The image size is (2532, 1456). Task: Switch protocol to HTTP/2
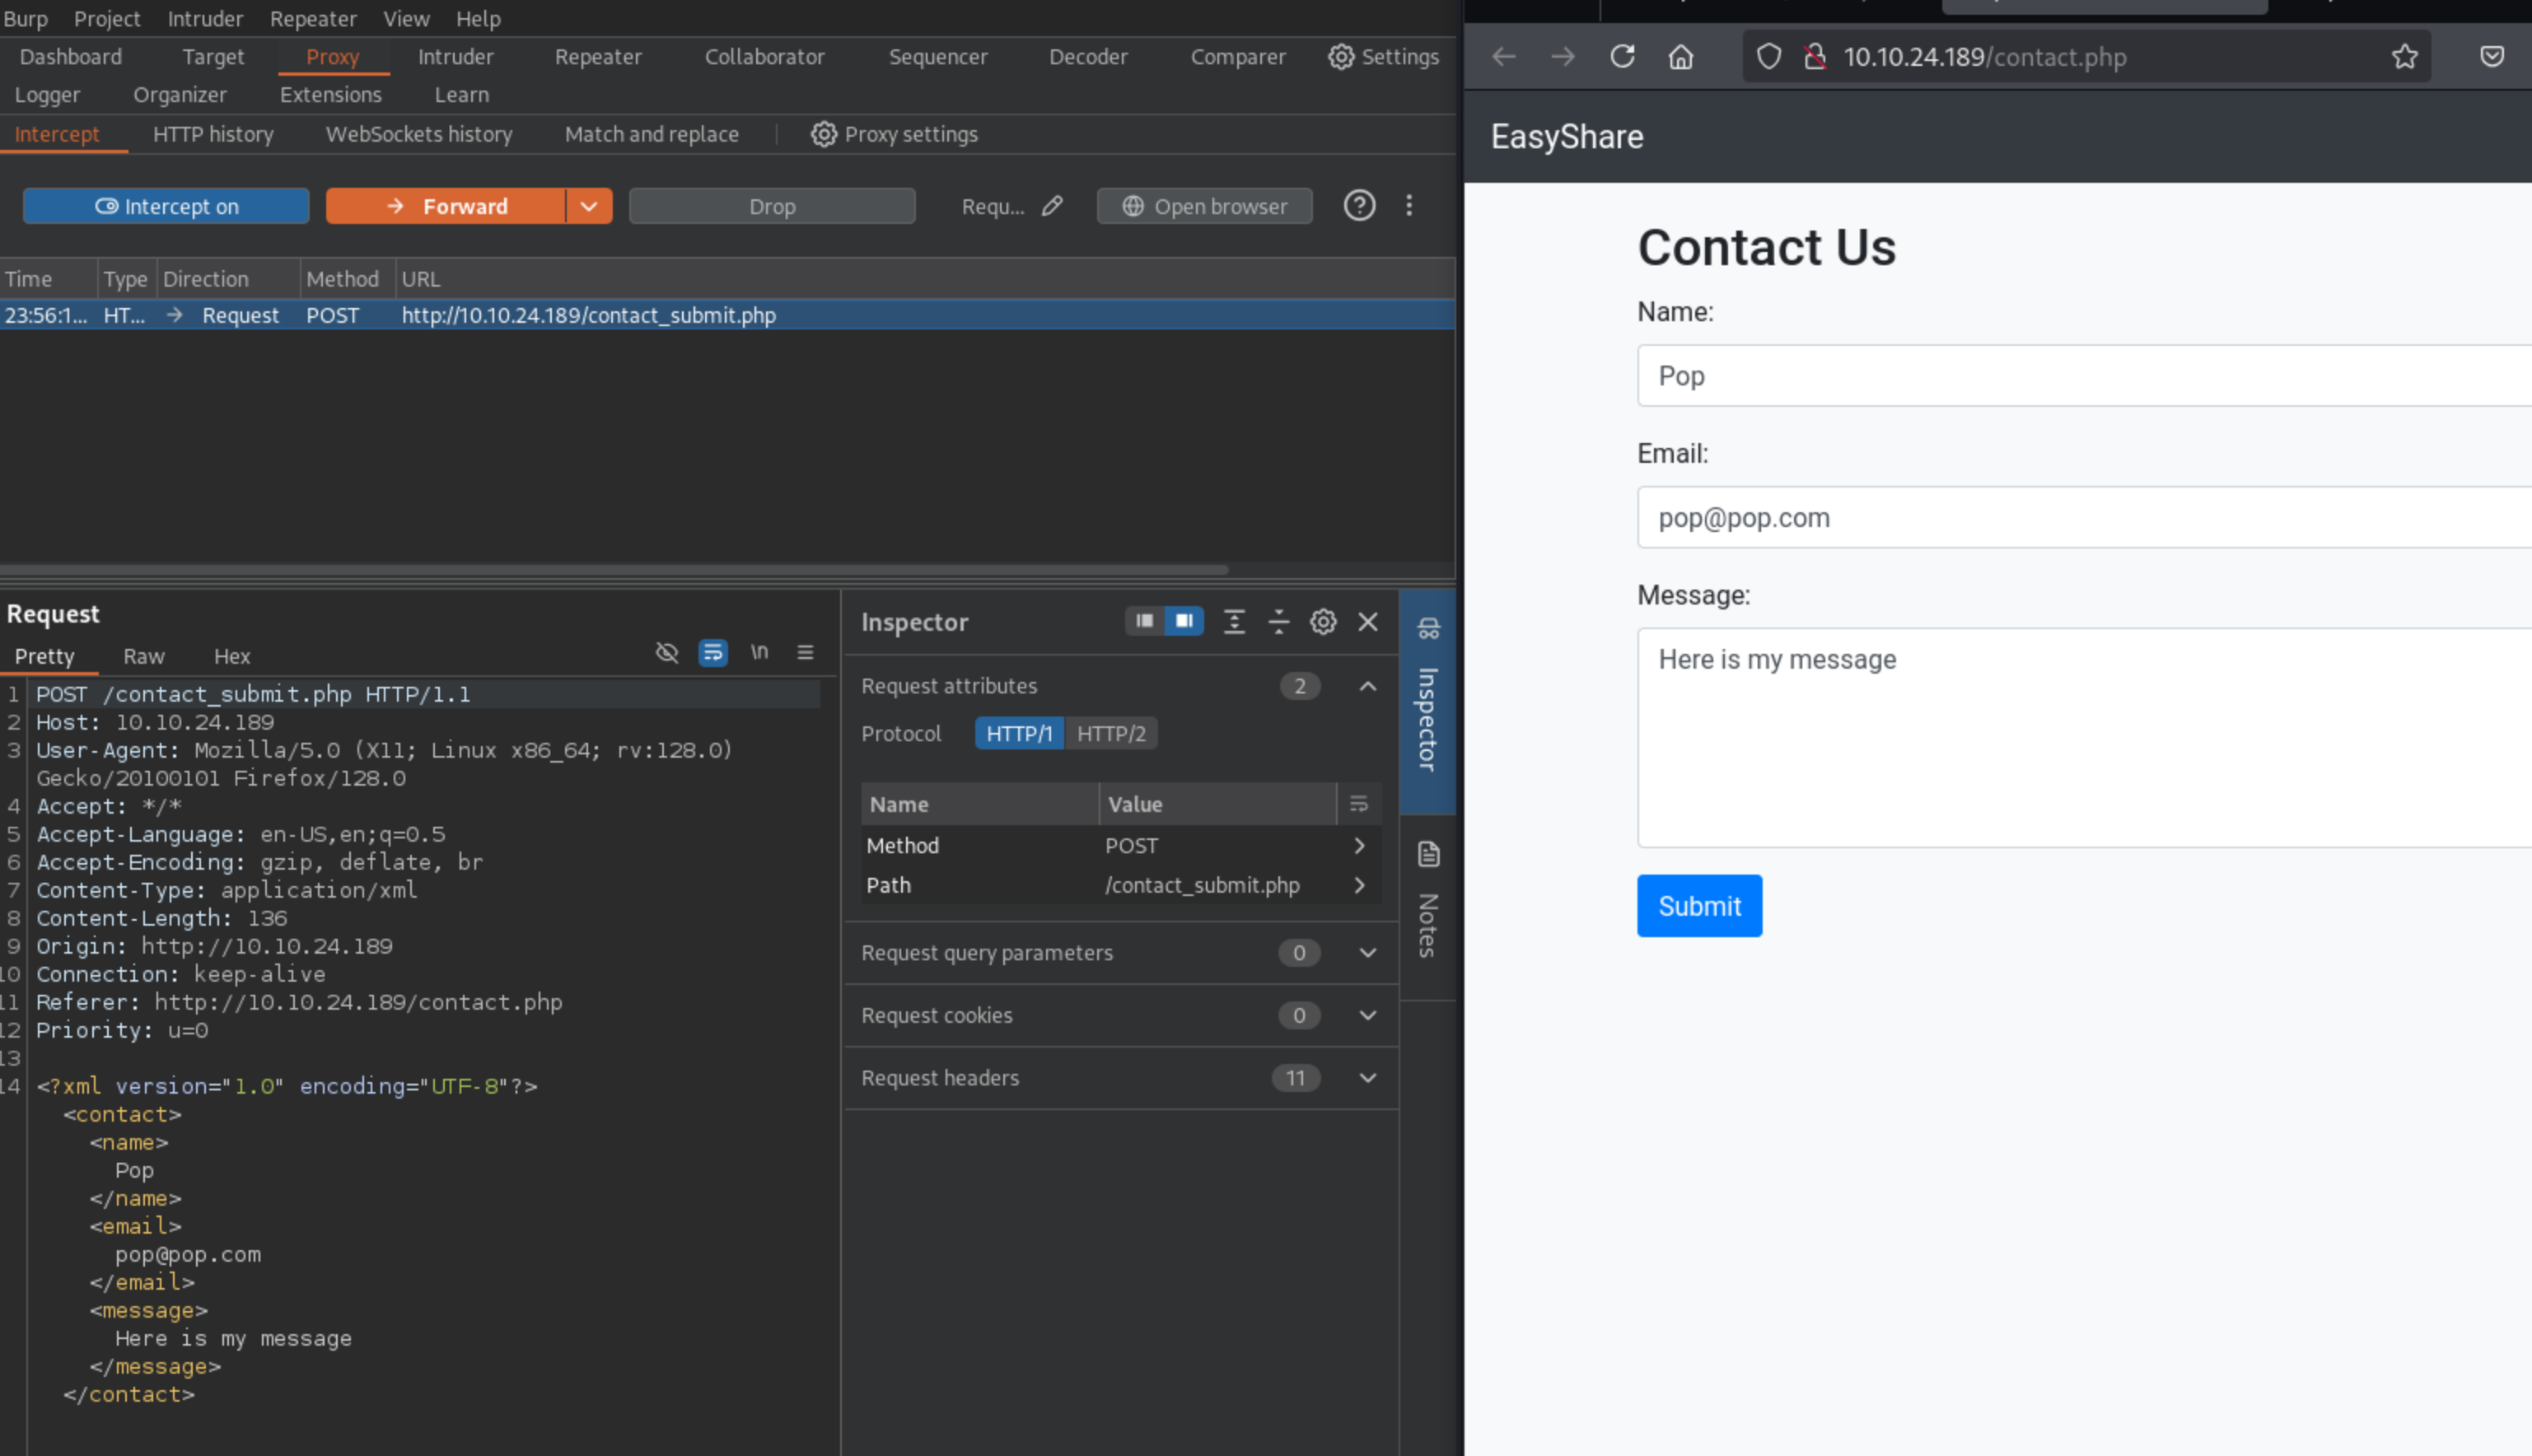[x=1110, y=733]
